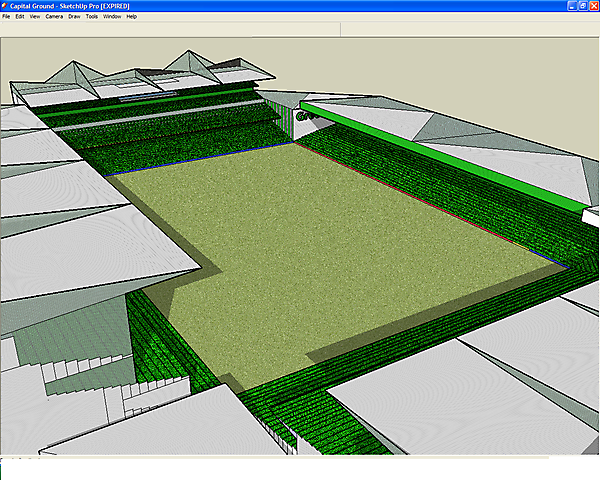Click the blue line at pitch's far edge
Viewport: 600px width, 480px height.
[x=200, y=160]
